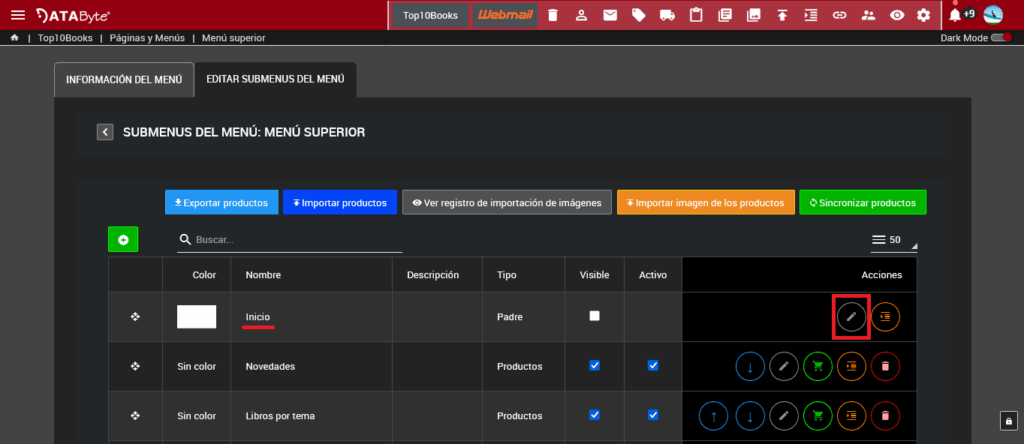Uncheck the Activo checkbox for Novedades
Image resolution: width=1024 pixels, height=444 pixels.
pyautogui.click(x=653, y=366)
